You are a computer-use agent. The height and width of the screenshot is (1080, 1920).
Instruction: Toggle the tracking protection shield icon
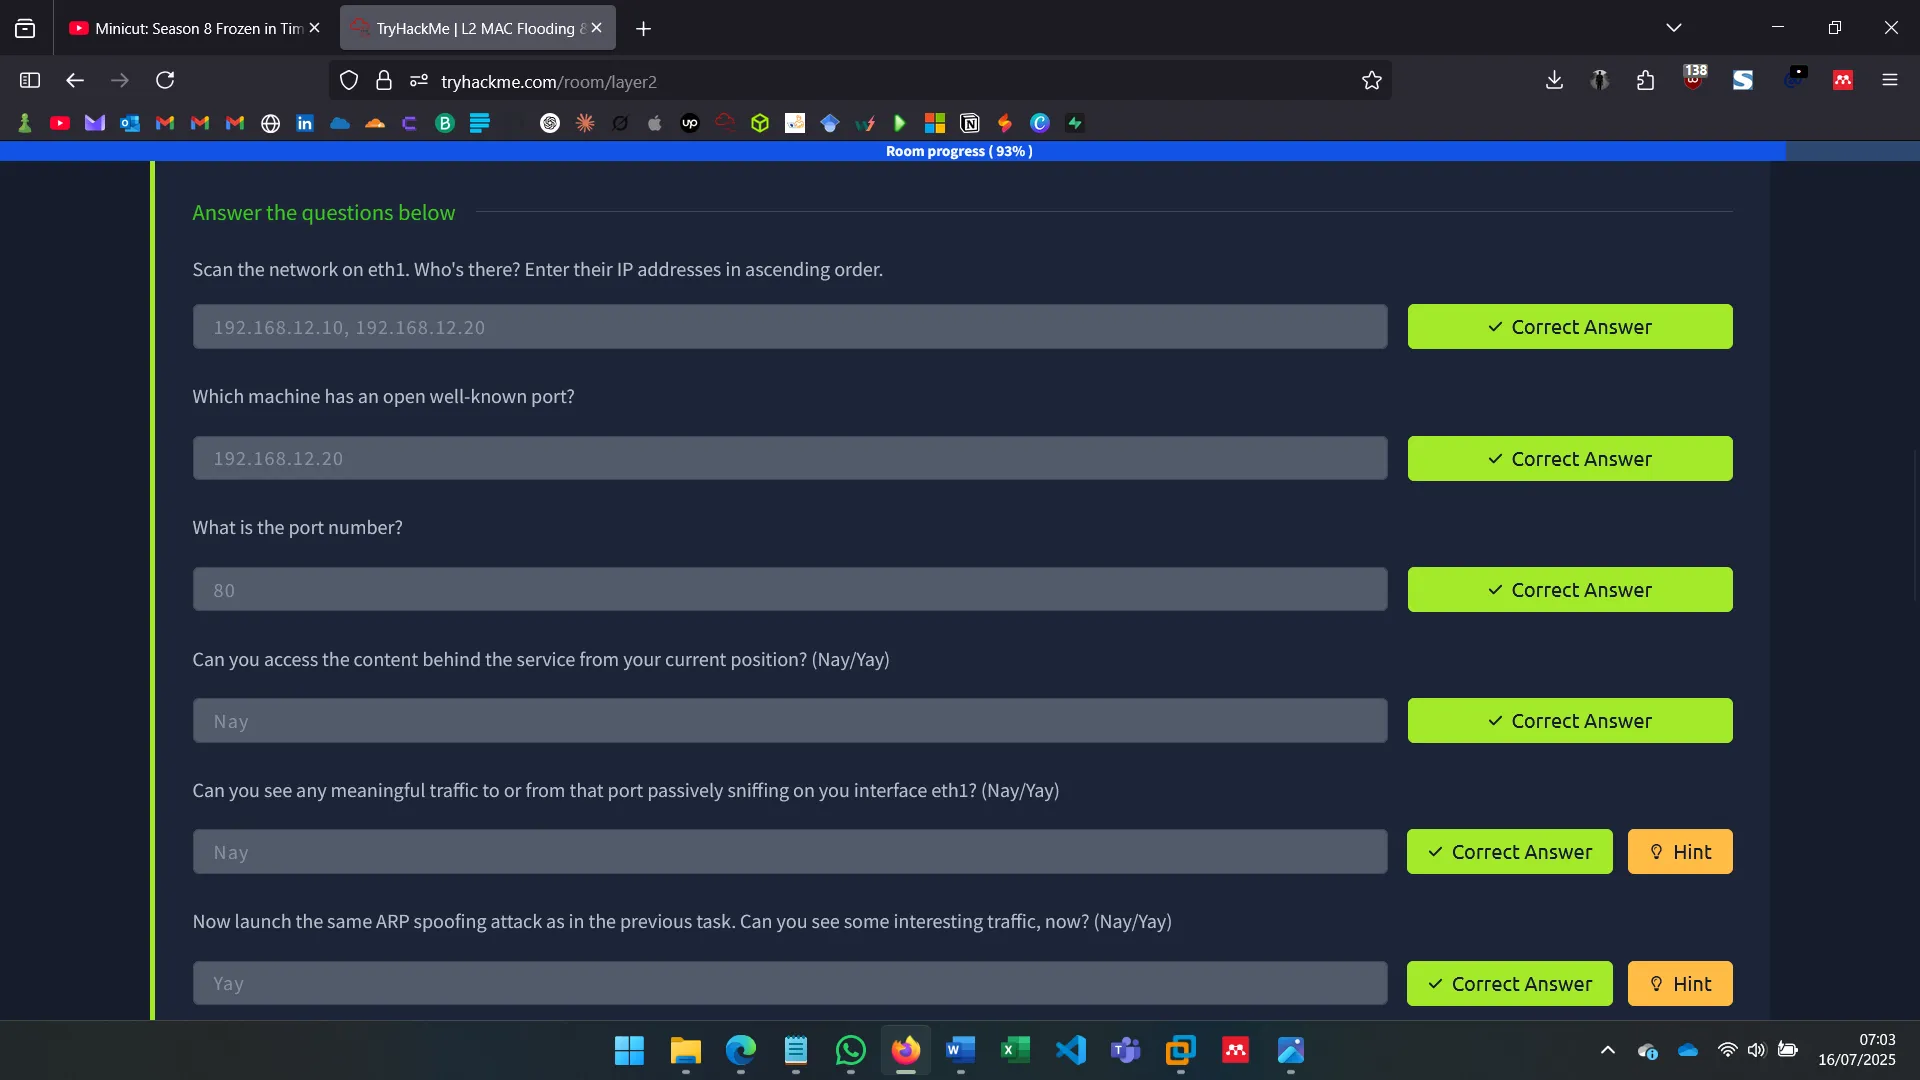point(348,80)
